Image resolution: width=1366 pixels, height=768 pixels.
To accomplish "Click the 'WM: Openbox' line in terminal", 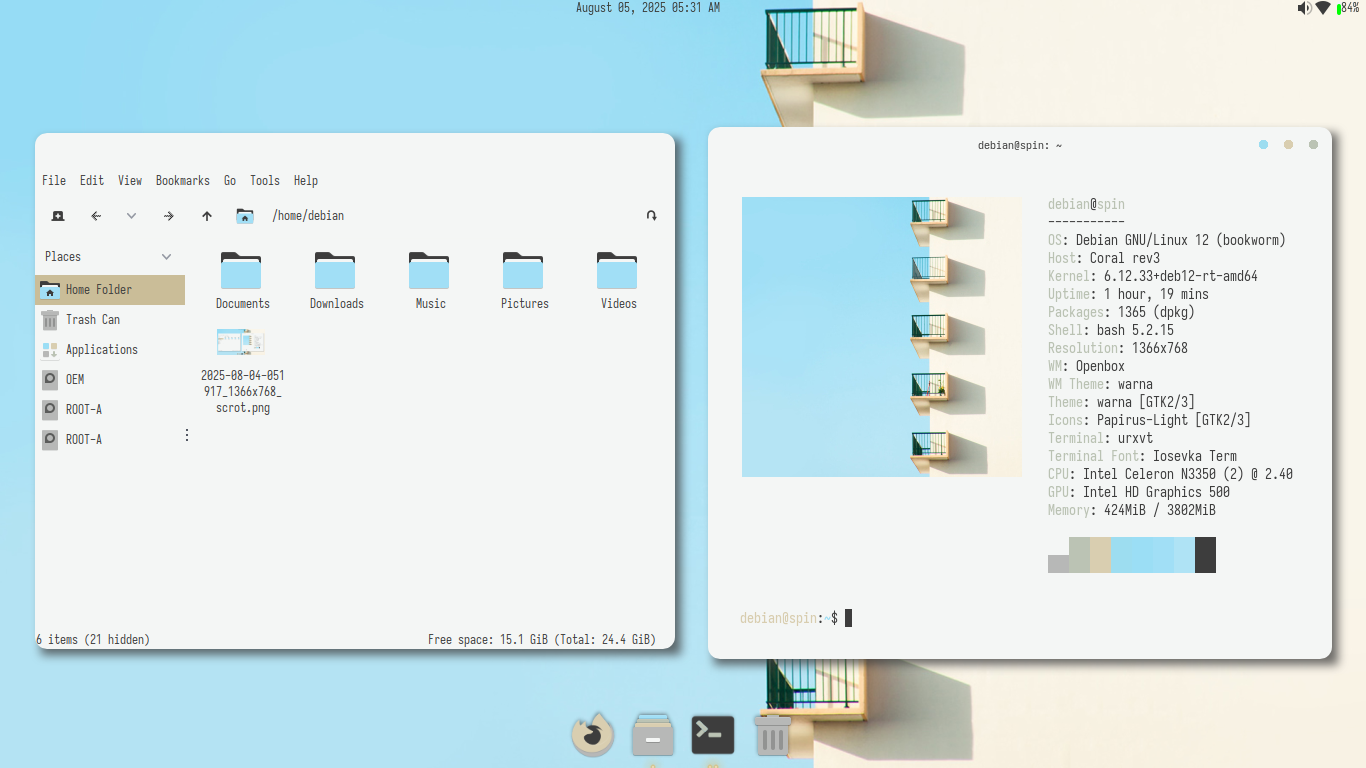I will tap(1086, 366).
